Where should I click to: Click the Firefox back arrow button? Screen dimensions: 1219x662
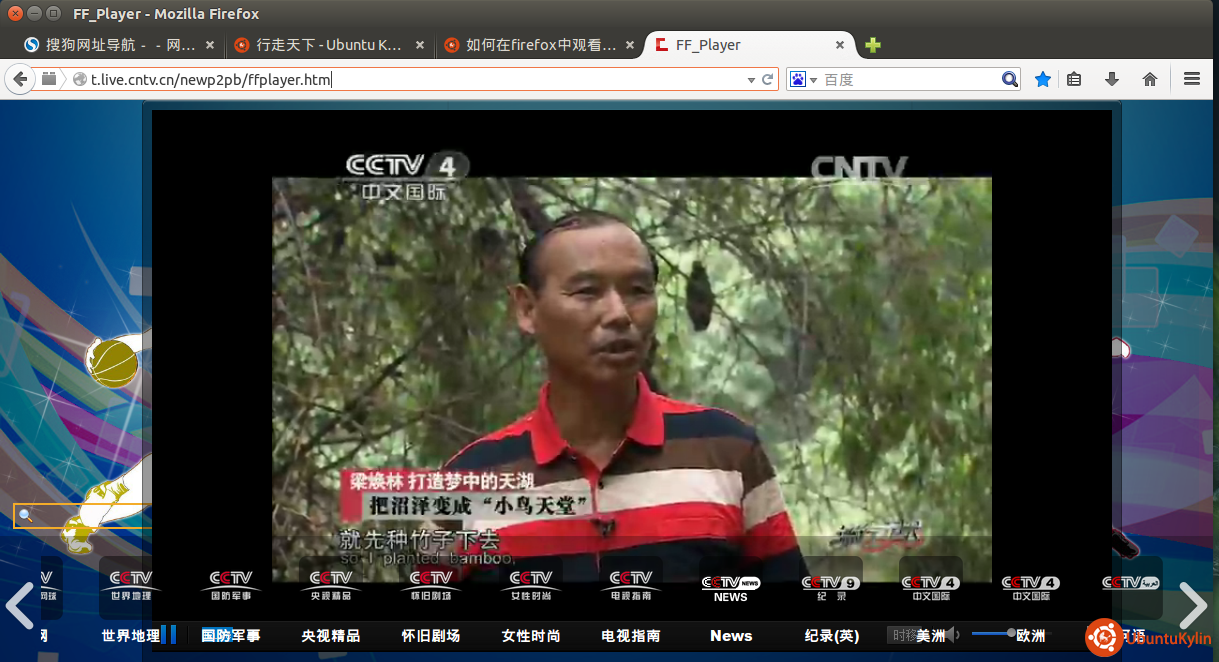[x=19, y=79]
